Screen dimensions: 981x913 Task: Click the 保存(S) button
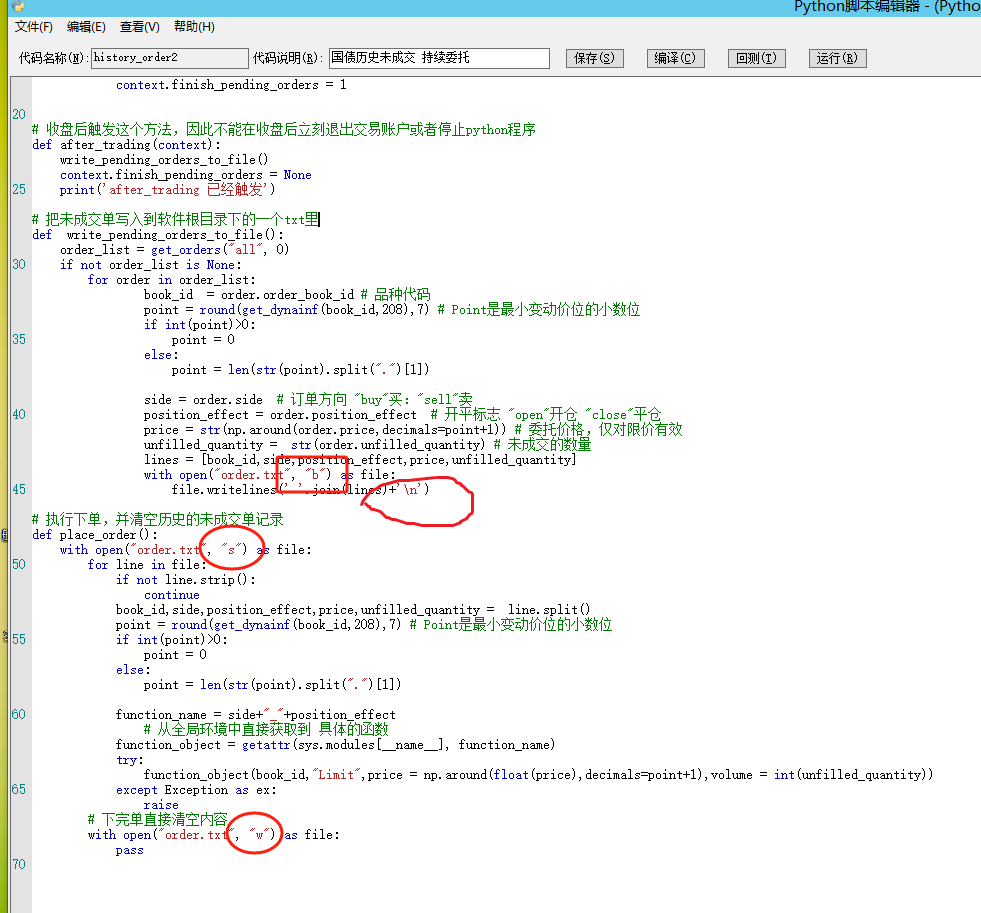(x=594, y=58)
